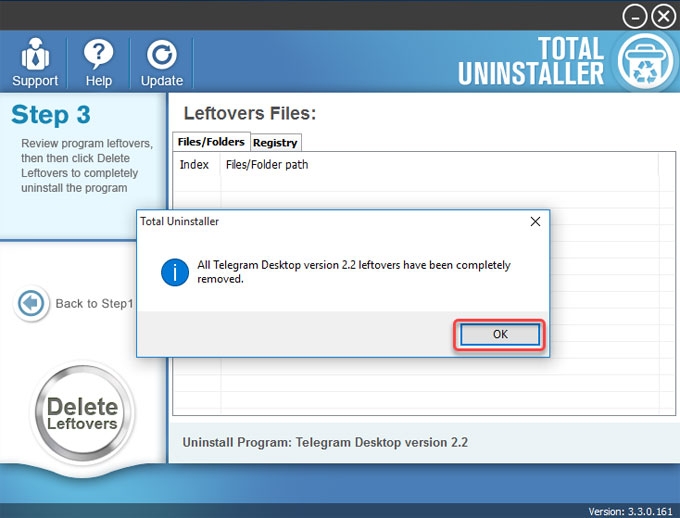Click the version number in status bar
The image size is (680, 518).
(x=632, y=511)
